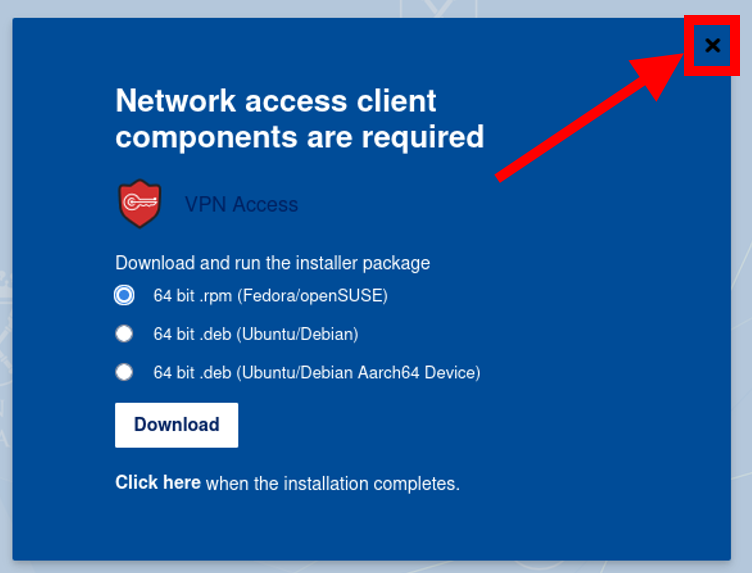Pick the Ubuntu/Debian Aarch64 Device radio button
Screen dimensions: 752x573
coord(124,372)
